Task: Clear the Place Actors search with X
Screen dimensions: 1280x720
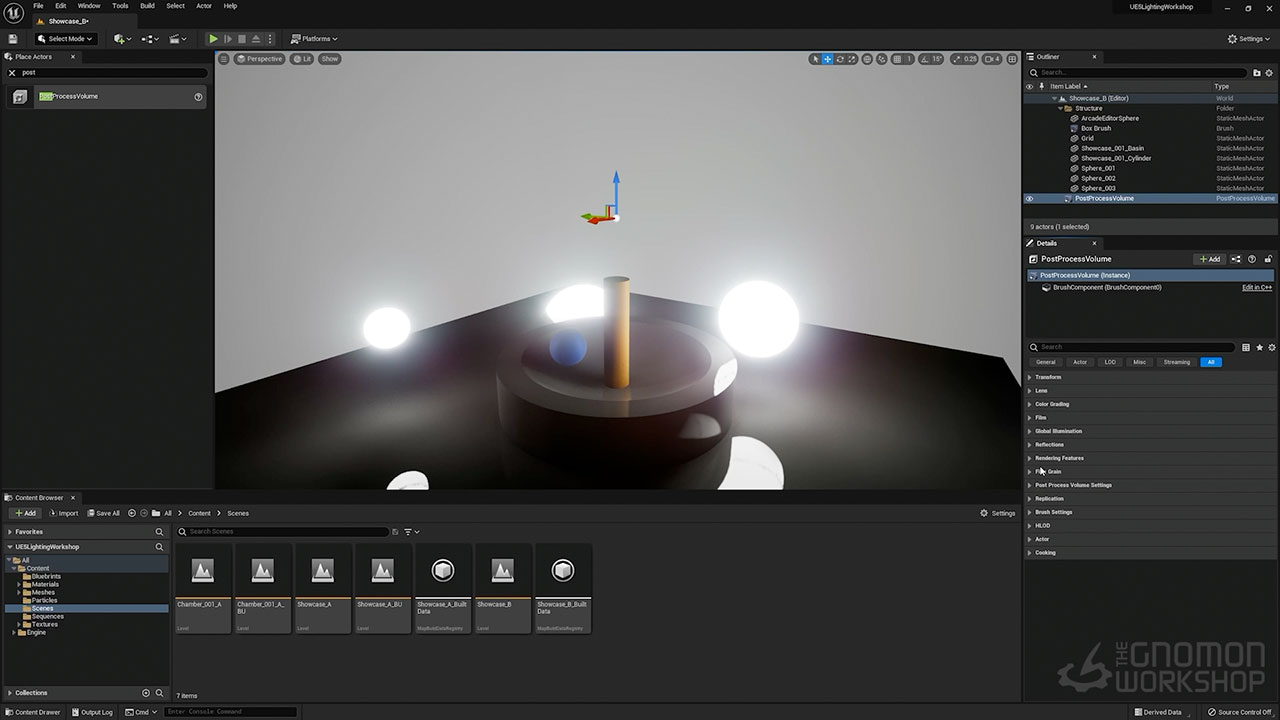Action: (12, 73)
